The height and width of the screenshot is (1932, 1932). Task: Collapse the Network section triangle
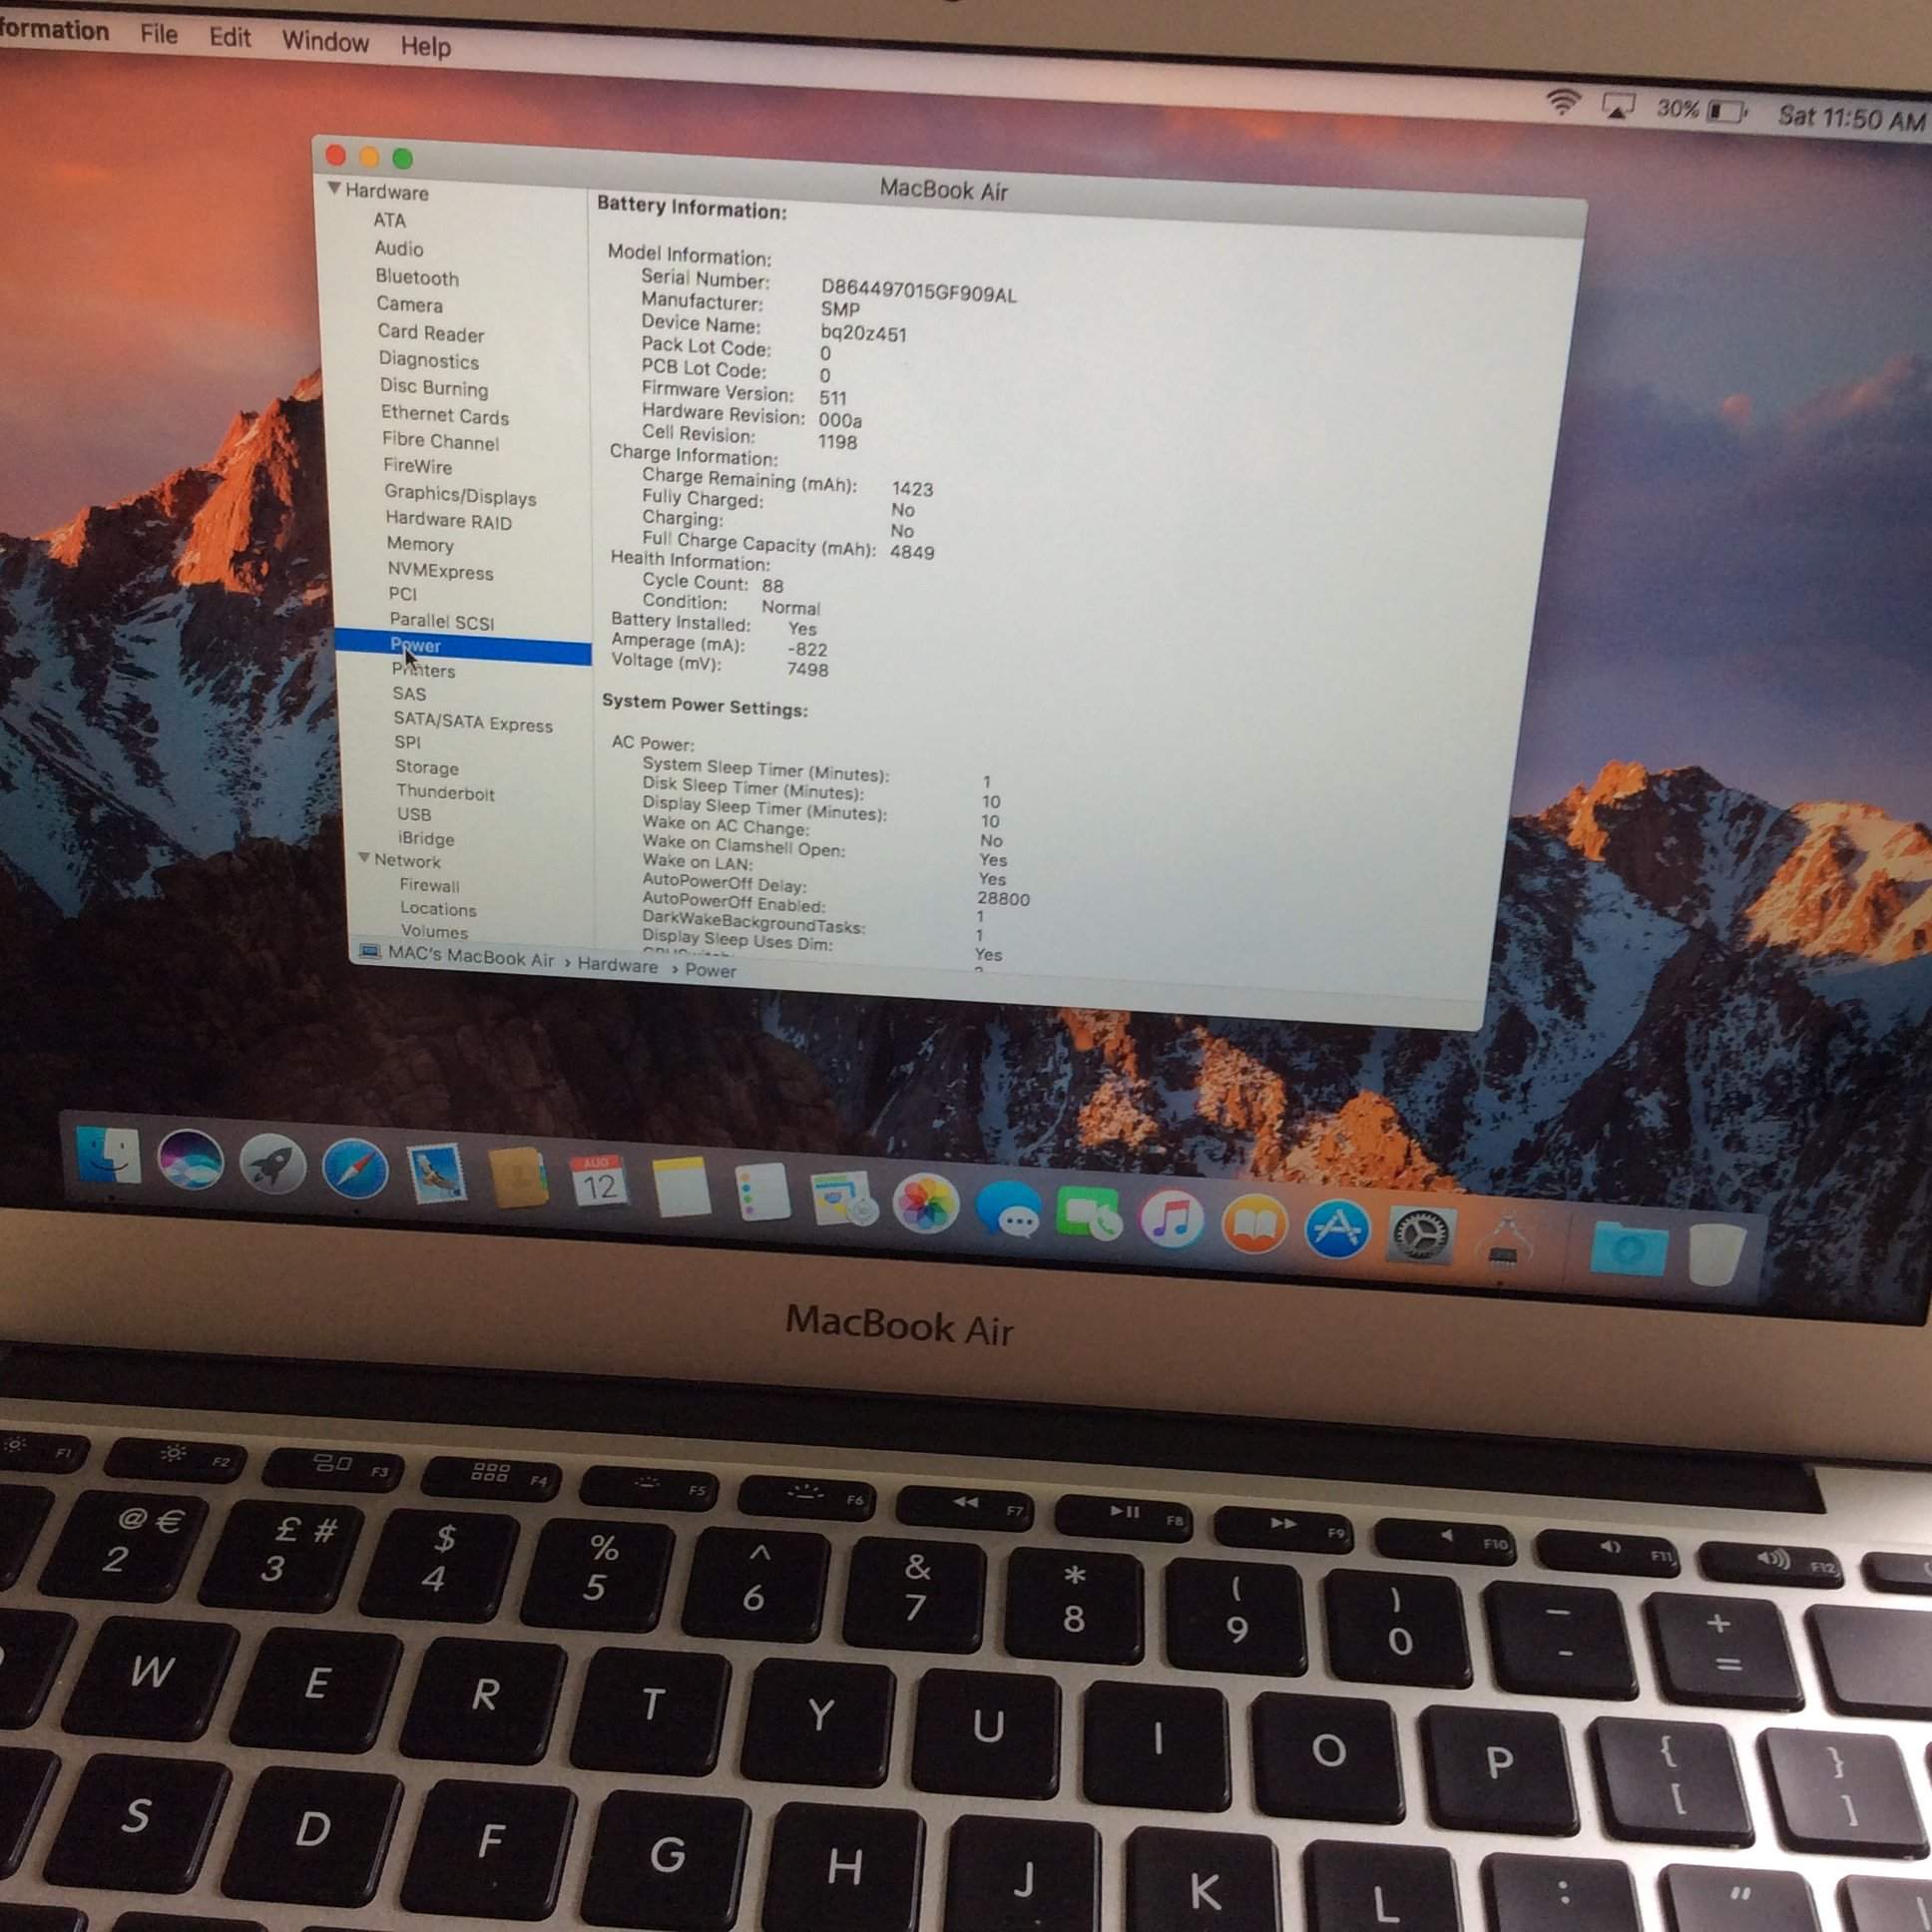364,857
